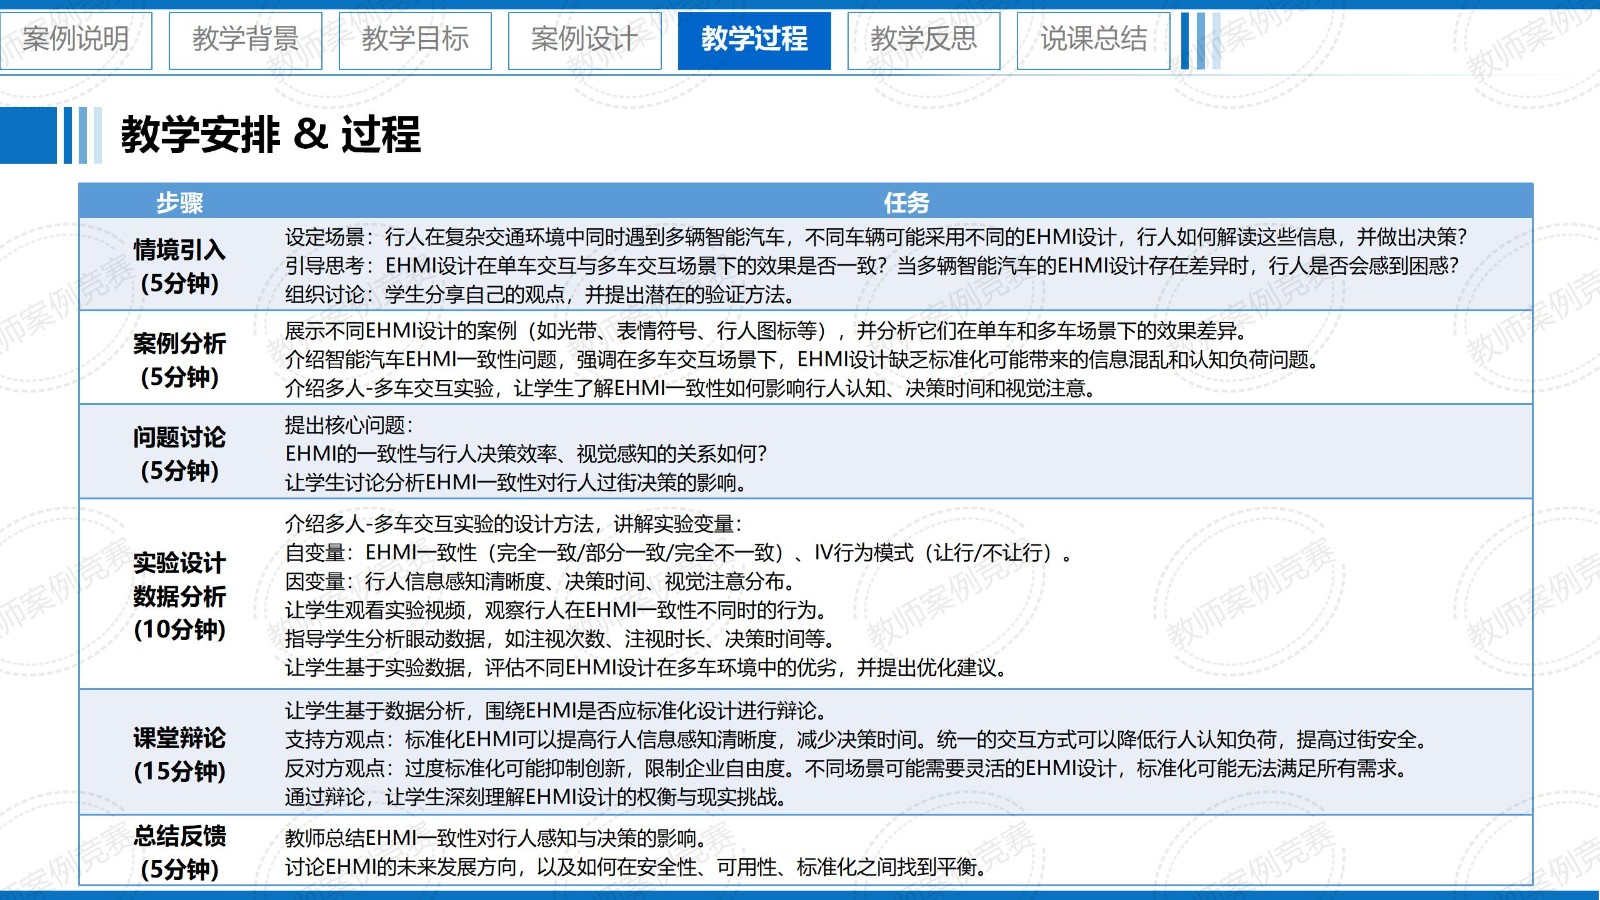
Task: Switch to the 教学背景 tab
Action: point(245,40)
